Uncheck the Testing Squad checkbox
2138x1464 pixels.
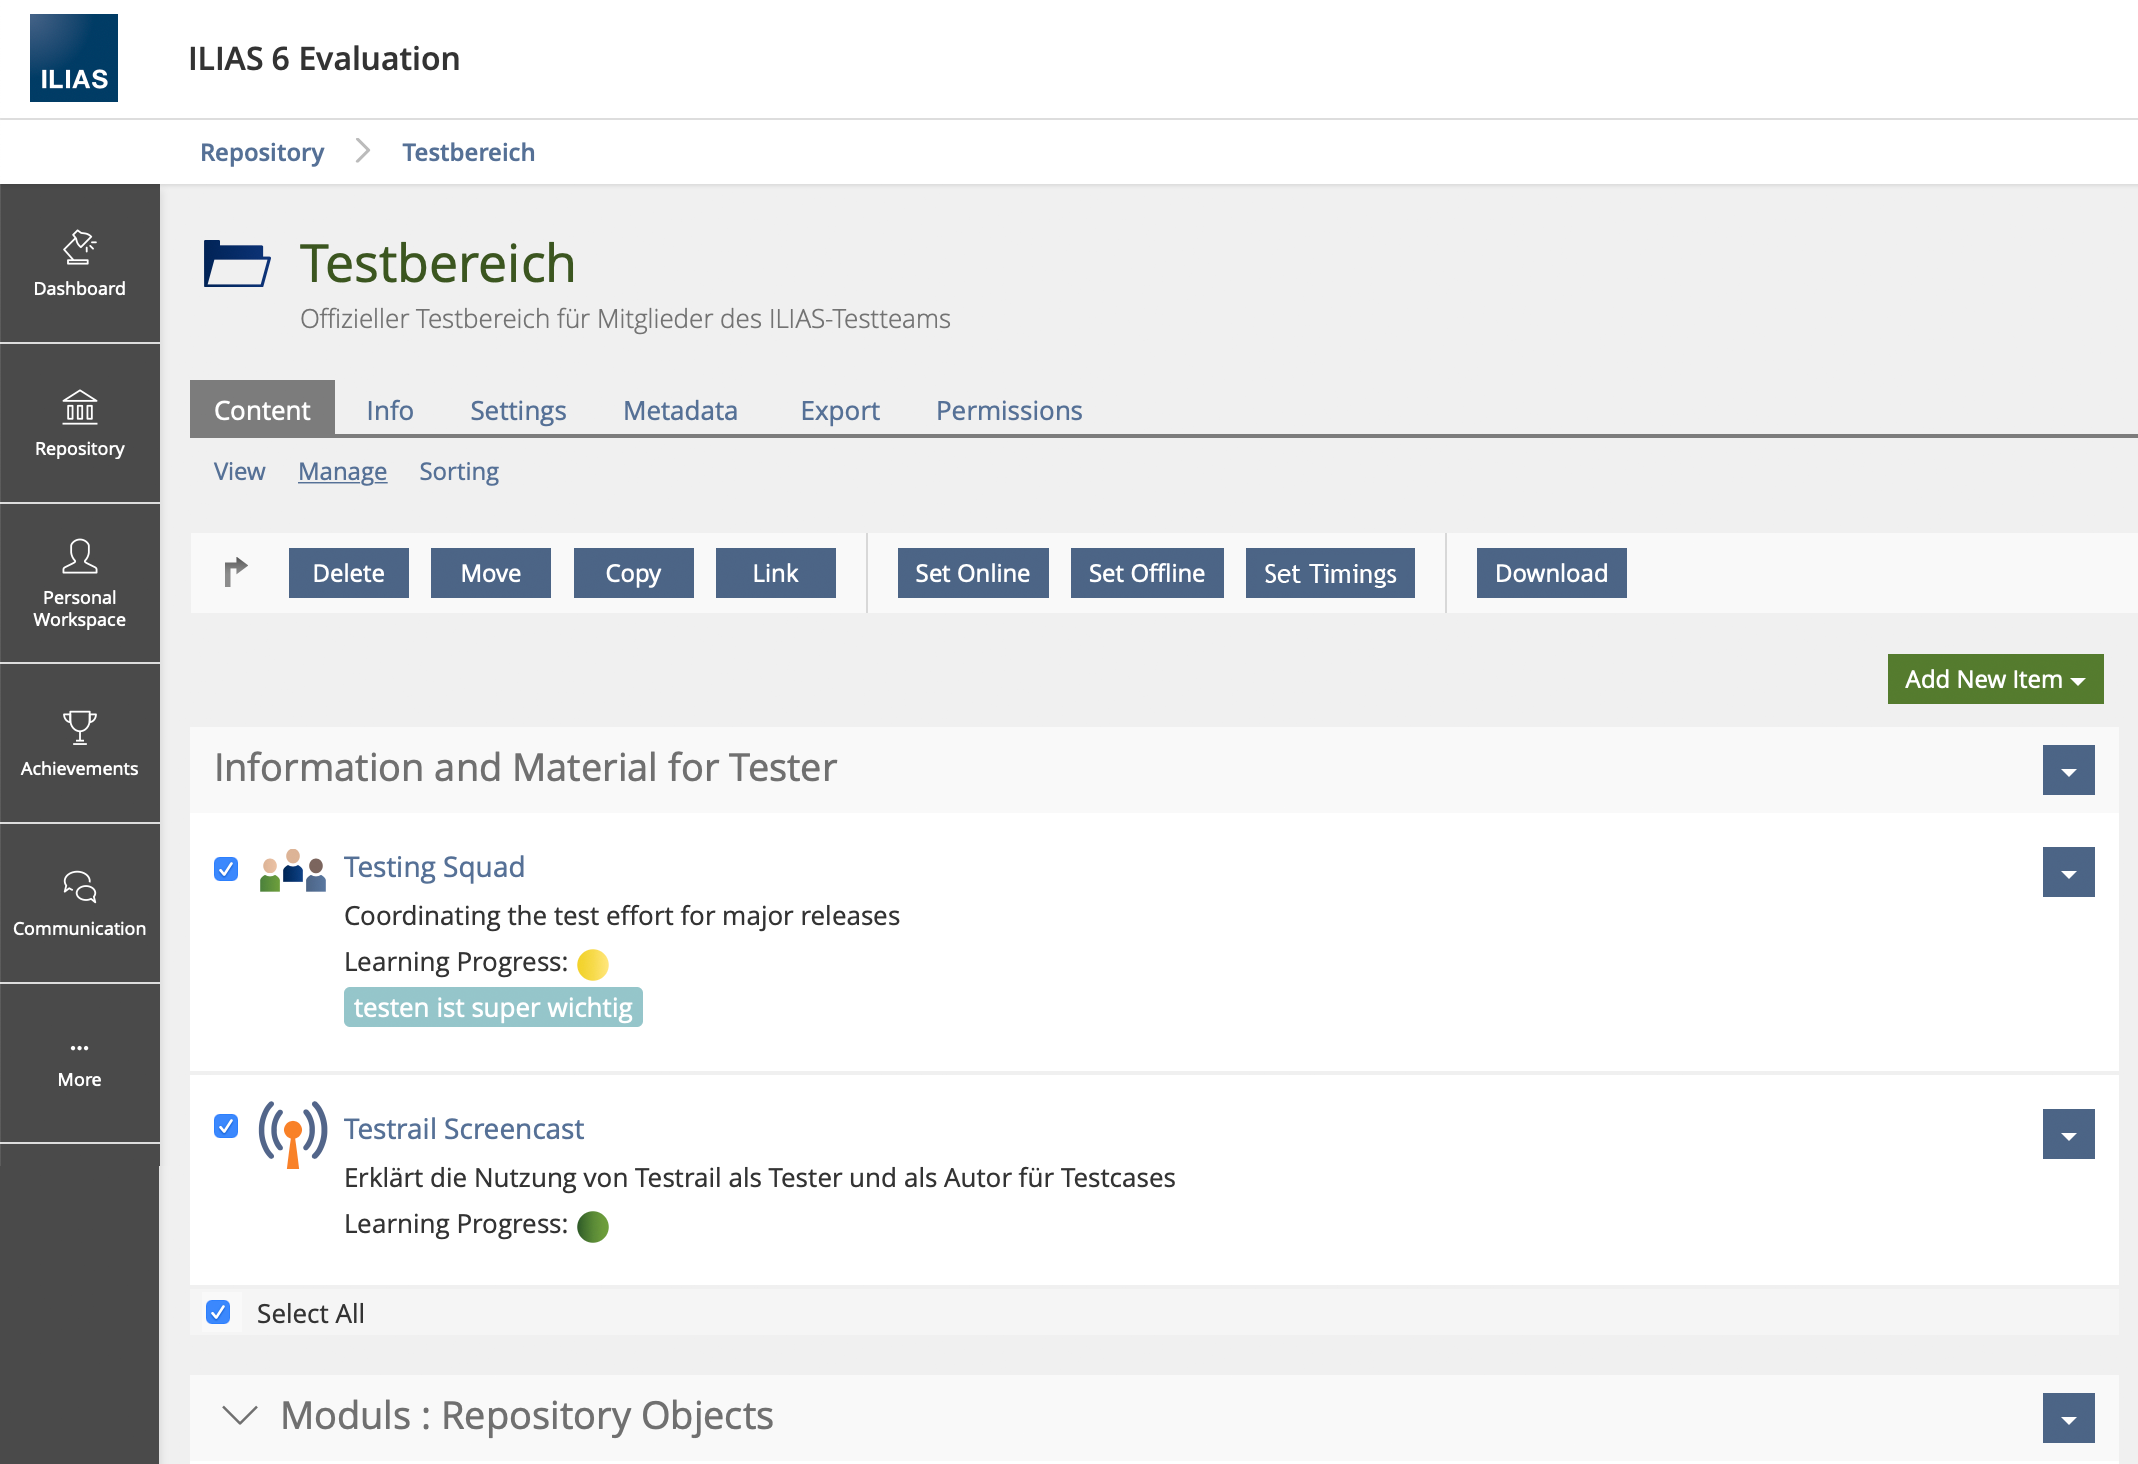point(226,869)
